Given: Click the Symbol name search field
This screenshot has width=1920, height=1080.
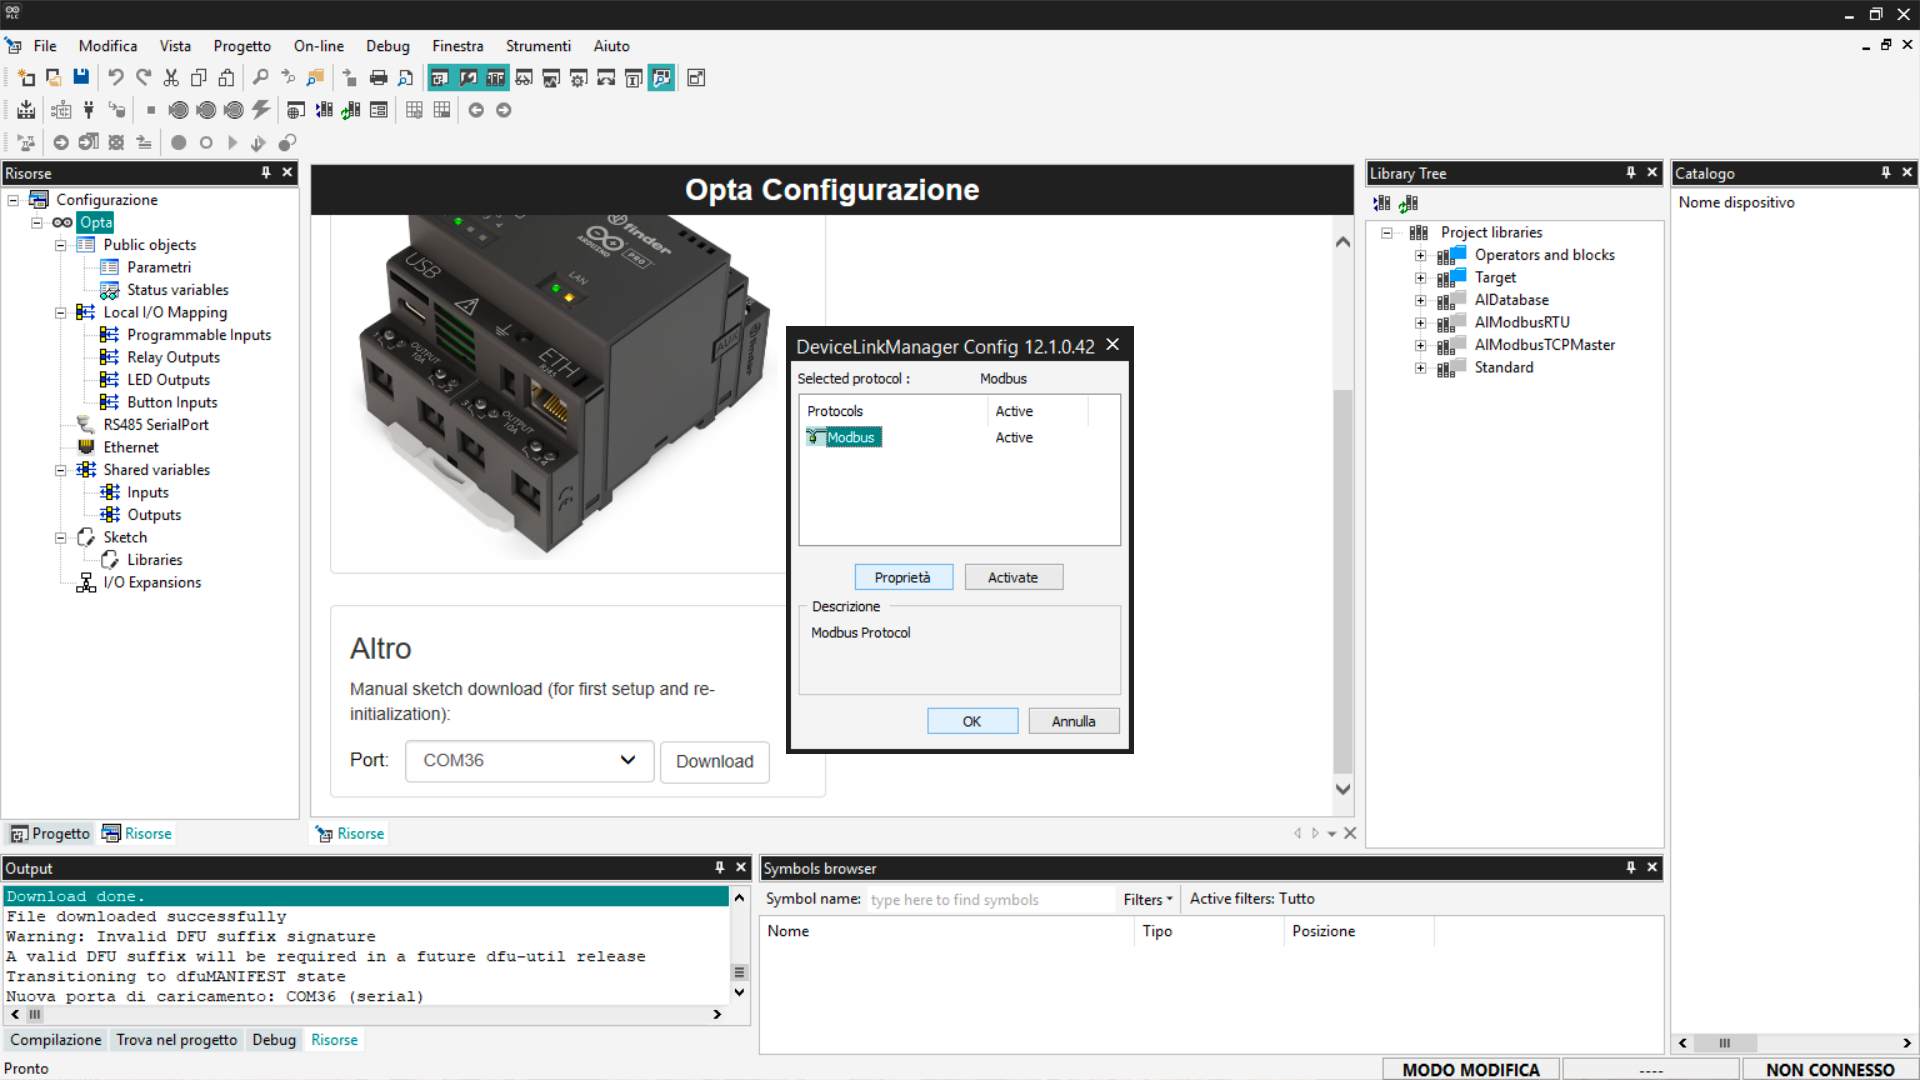Looking at the screenshot, I should coord(988,900).
